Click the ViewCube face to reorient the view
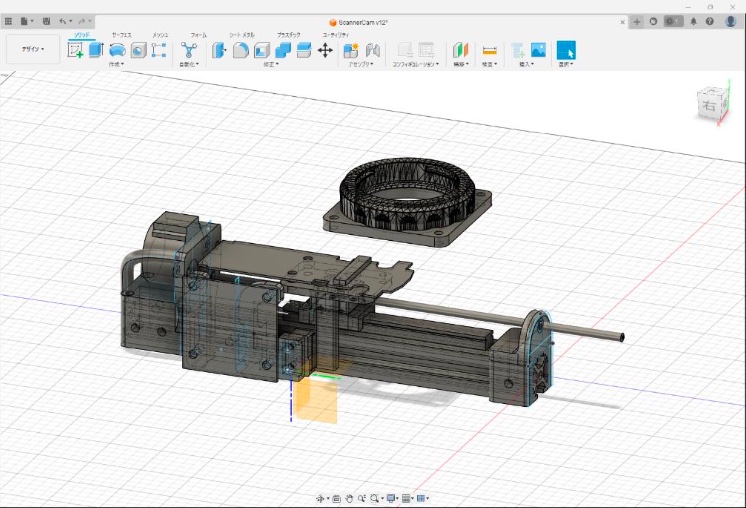Image resolution: width=746 pixels, height=508 pixels. 708,104
